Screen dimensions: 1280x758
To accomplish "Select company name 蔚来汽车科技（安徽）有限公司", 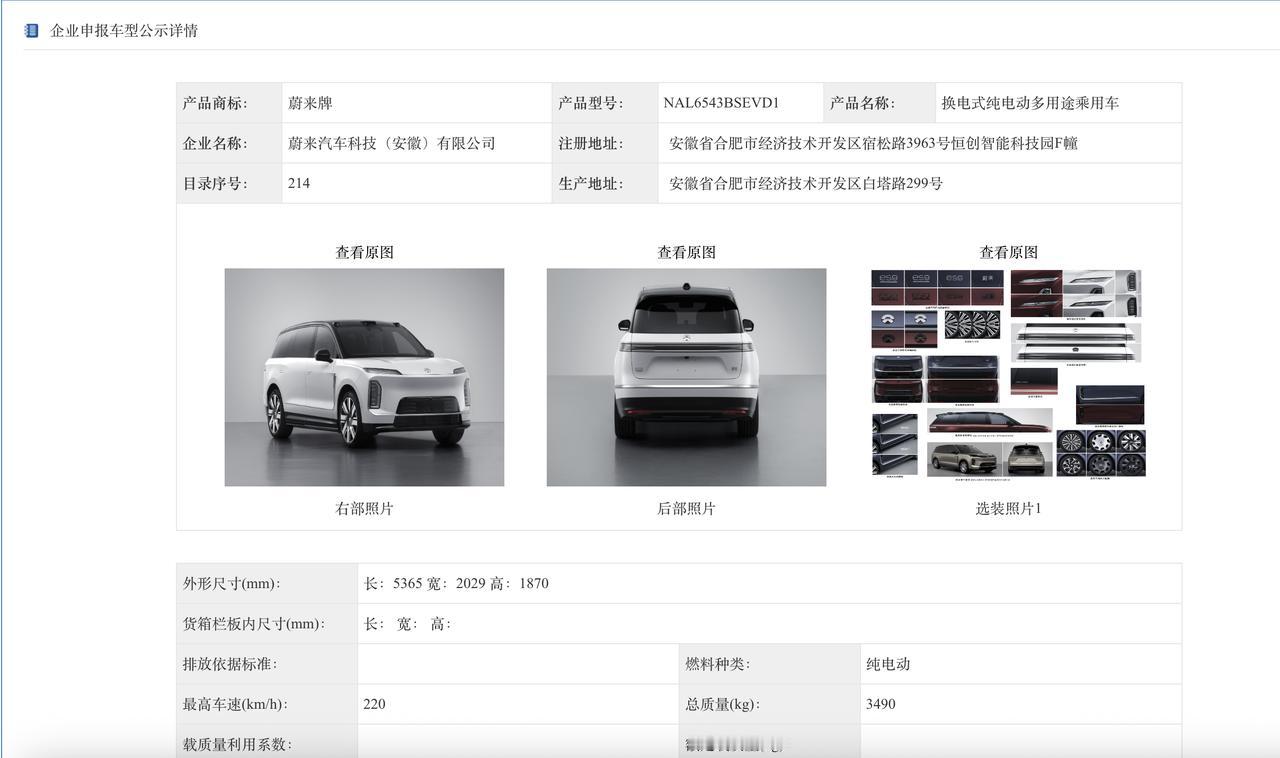I will 392,143.
